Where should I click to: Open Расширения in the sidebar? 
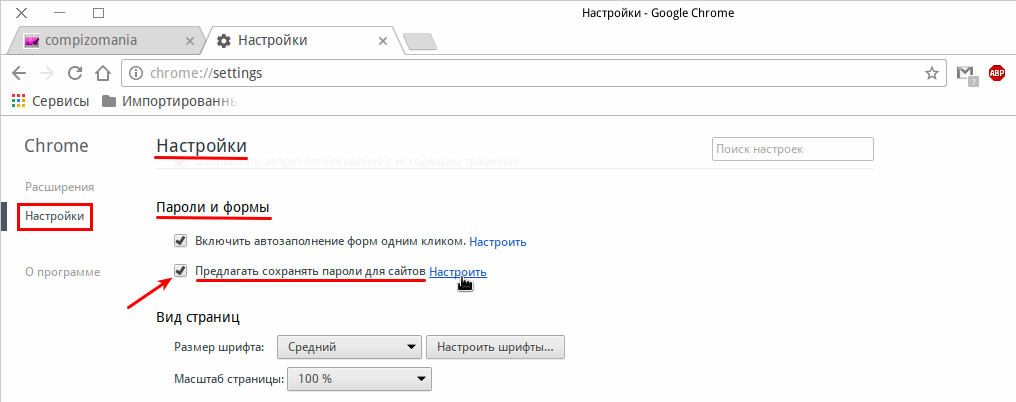(x=60, y=187)
